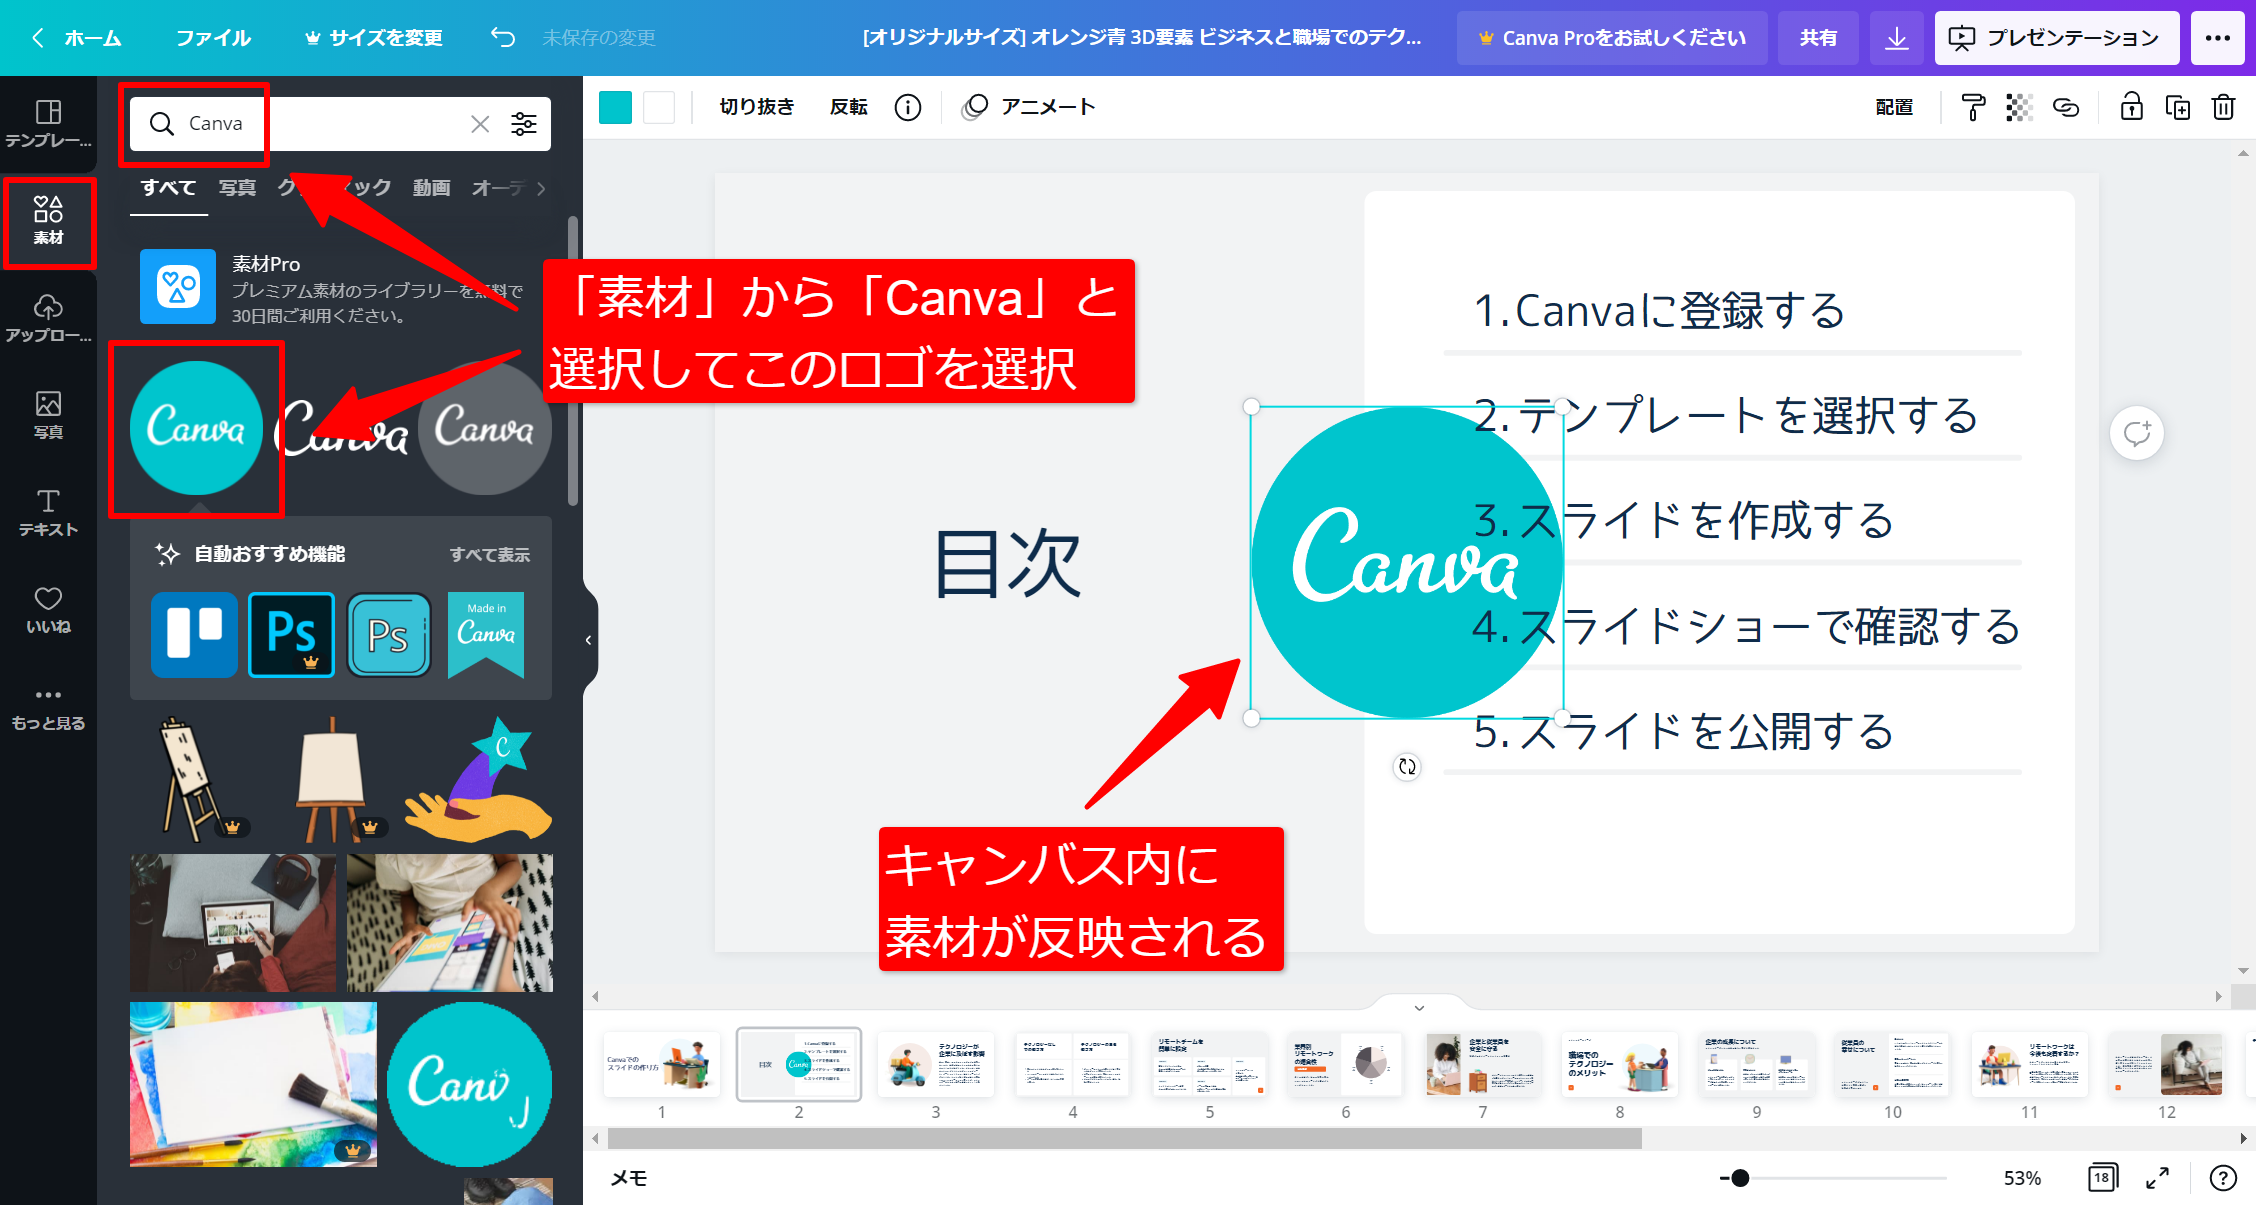
Task: Open the 写真 photos sidebar panel
Action: (x=48, y=415)
